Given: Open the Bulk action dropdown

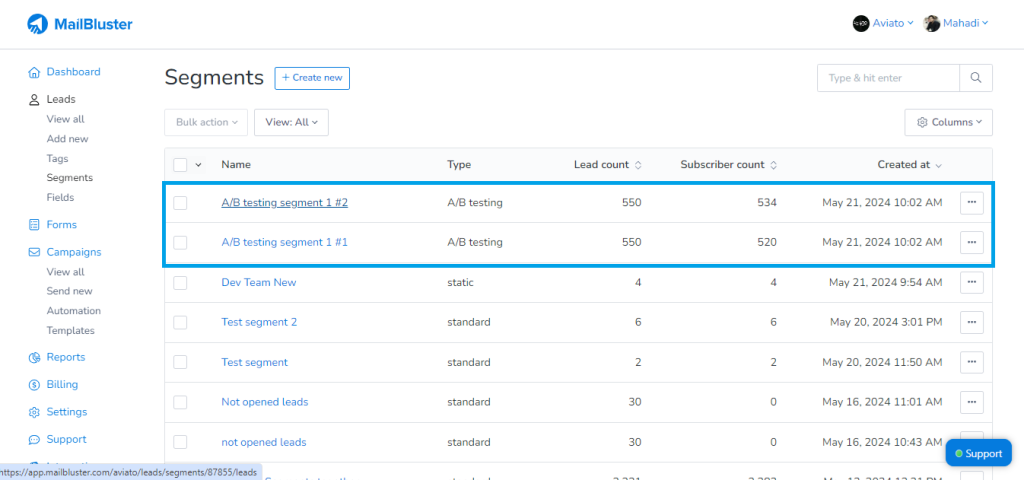Looking at the screenshot, I should point(206,122).
